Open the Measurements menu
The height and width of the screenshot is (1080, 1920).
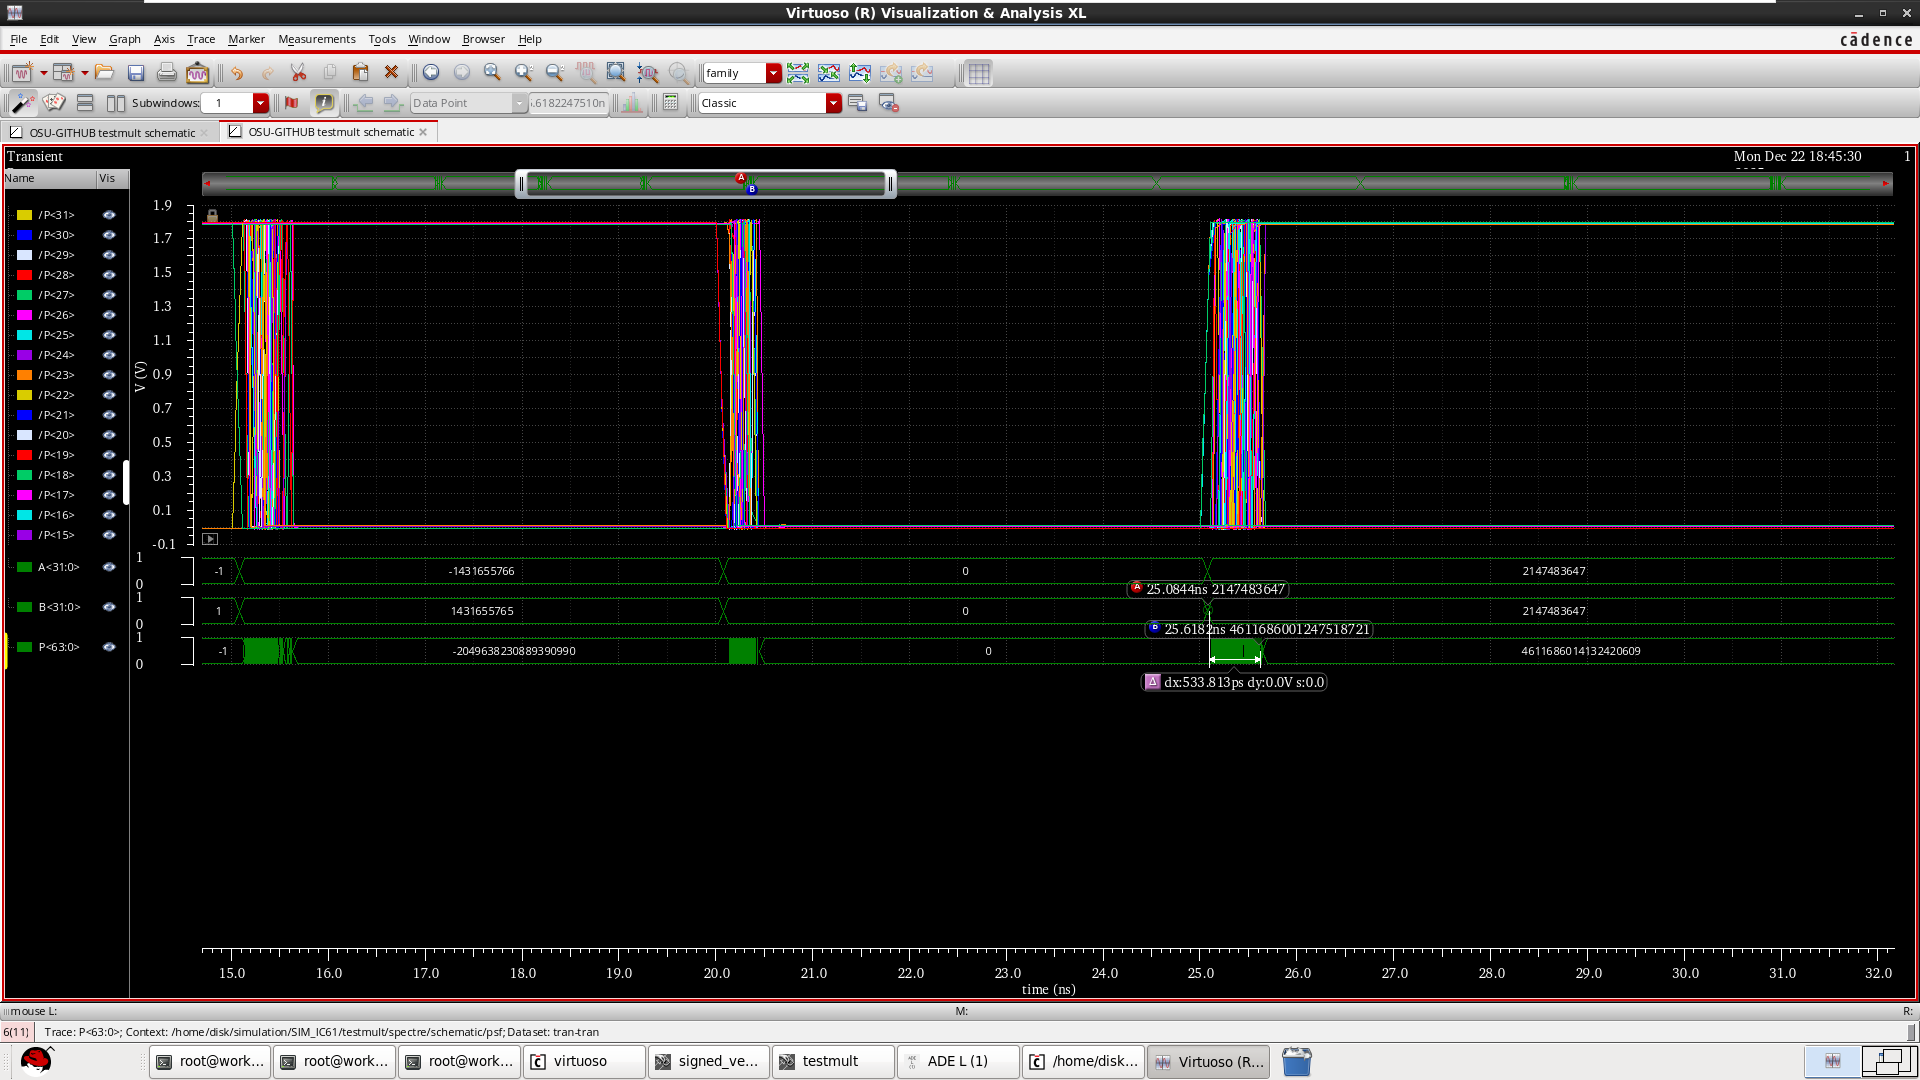click(316, 39)
